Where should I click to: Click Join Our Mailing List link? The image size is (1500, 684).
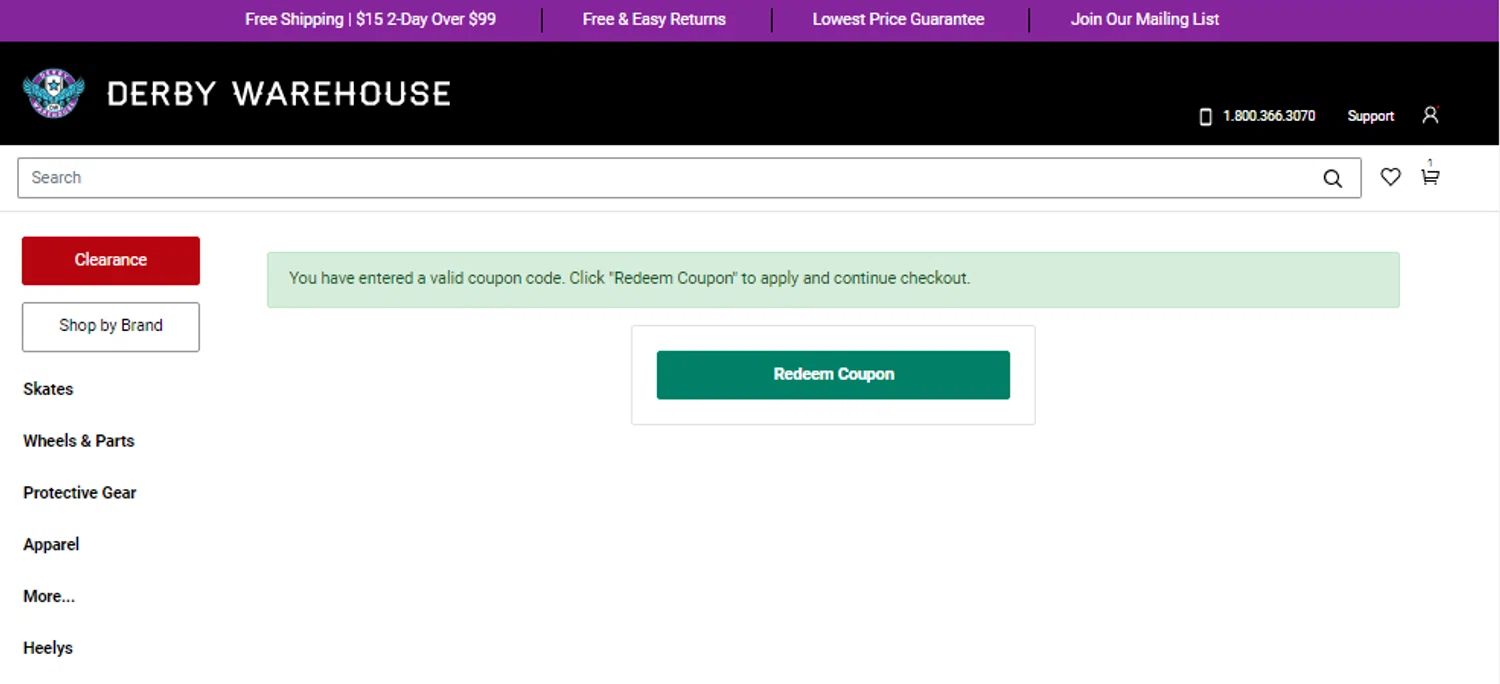point(1145,19)
